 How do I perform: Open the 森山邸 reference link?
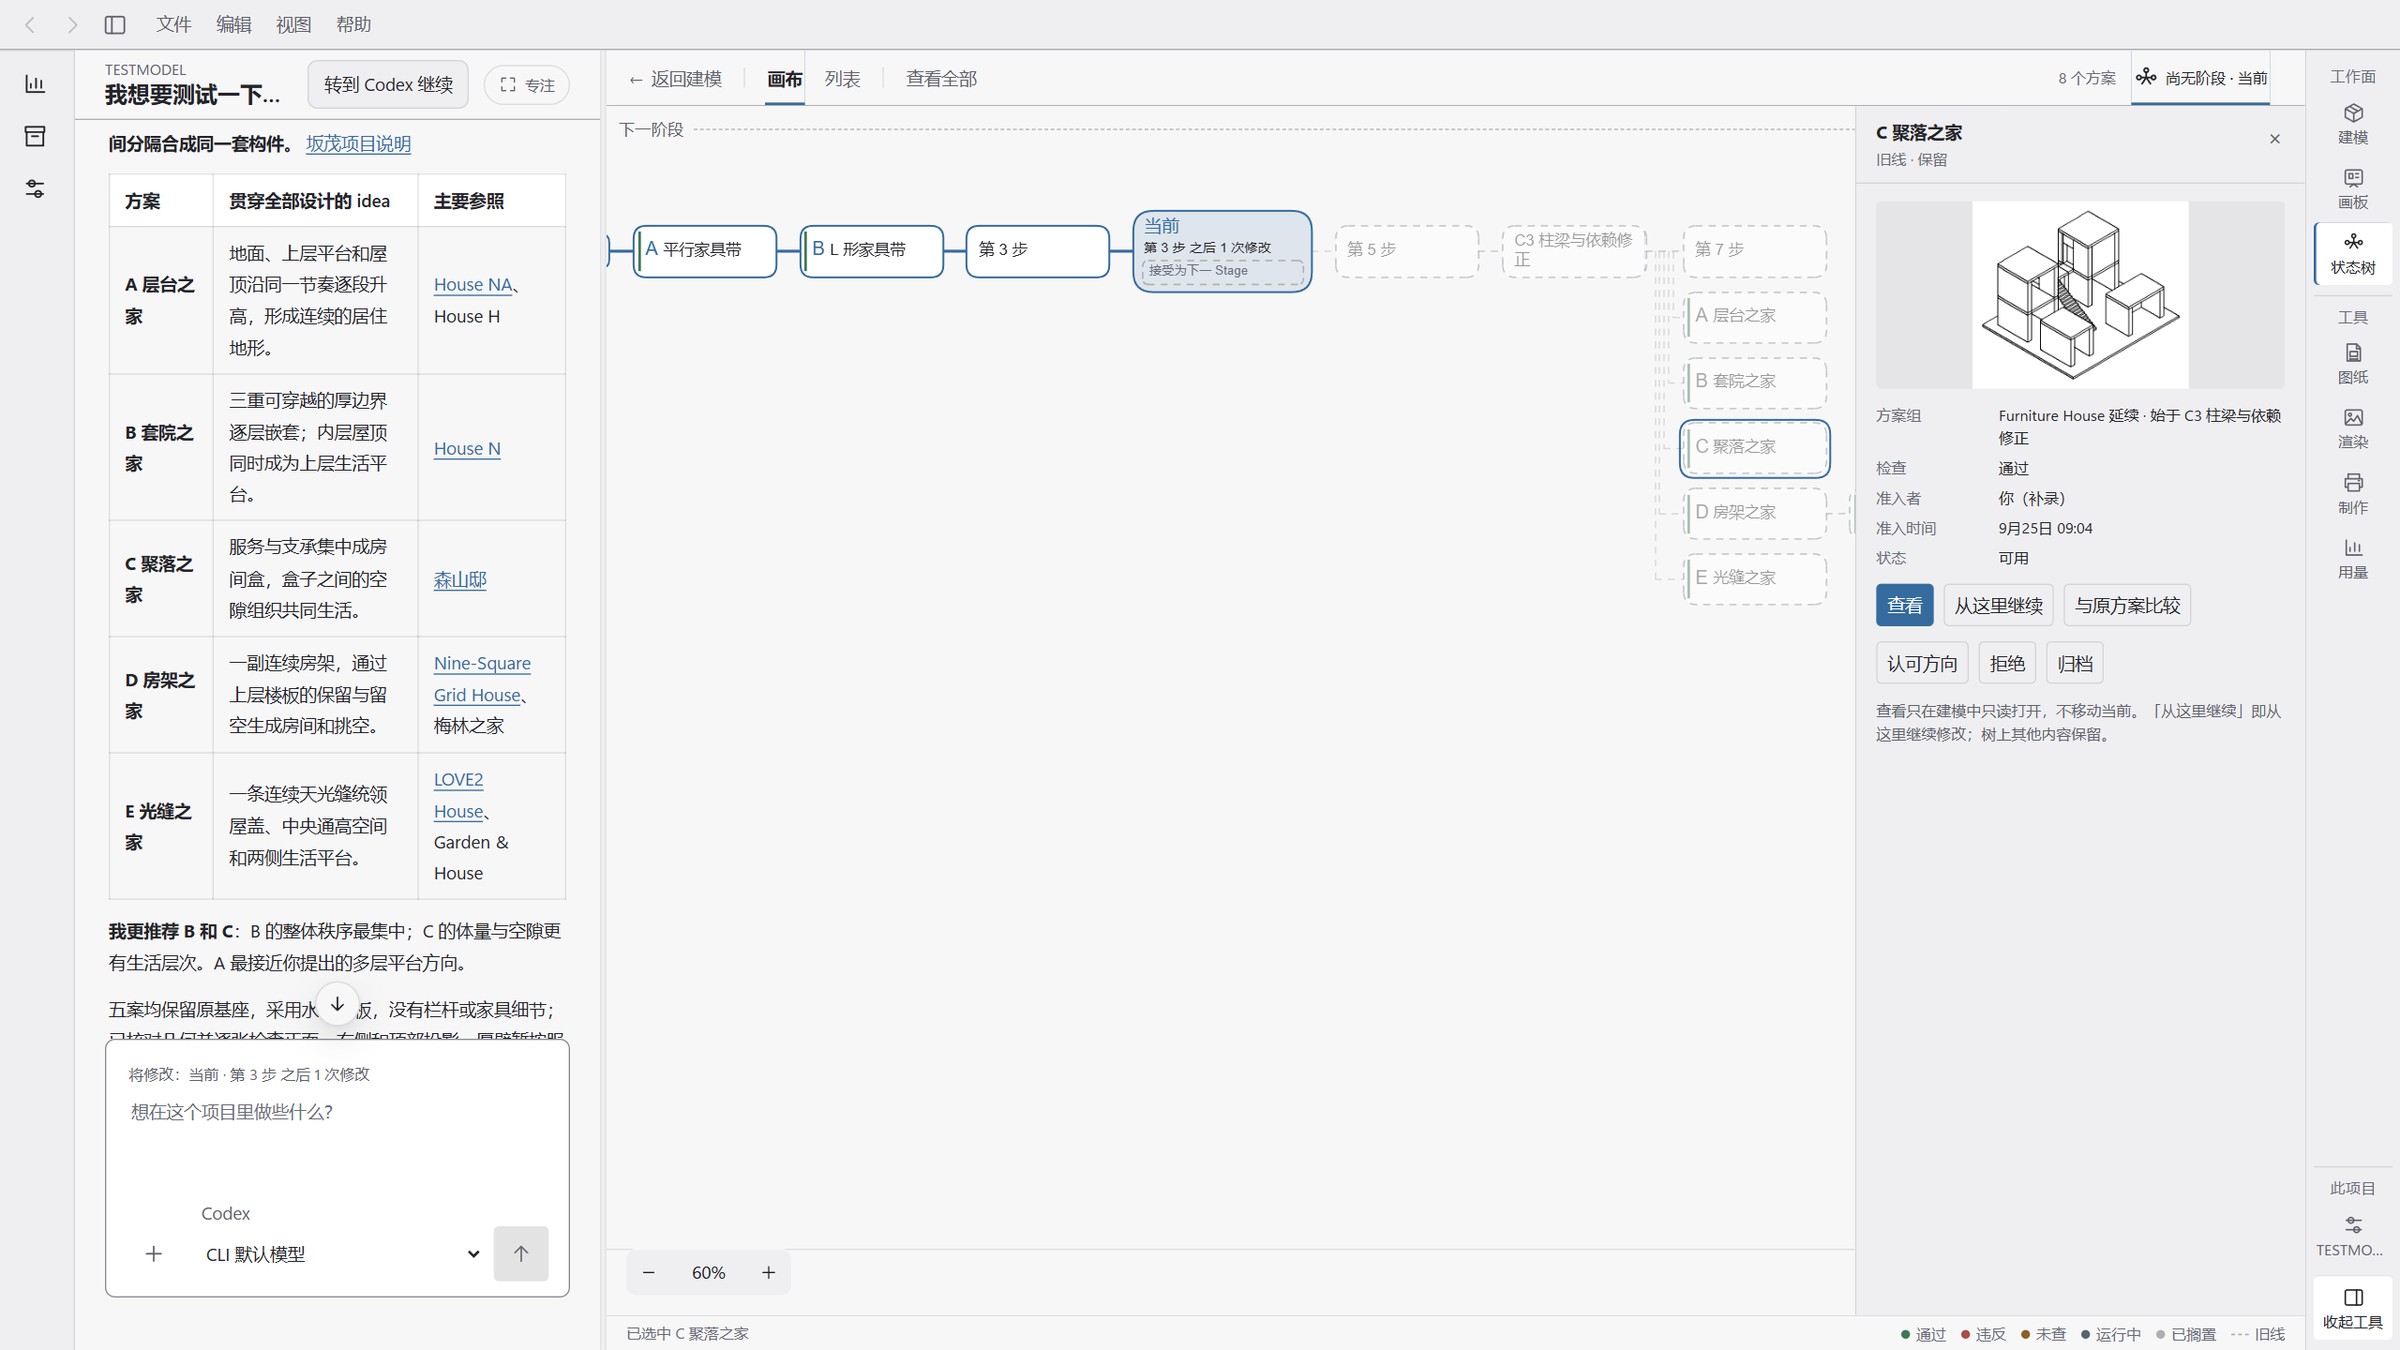click(460, 579)
